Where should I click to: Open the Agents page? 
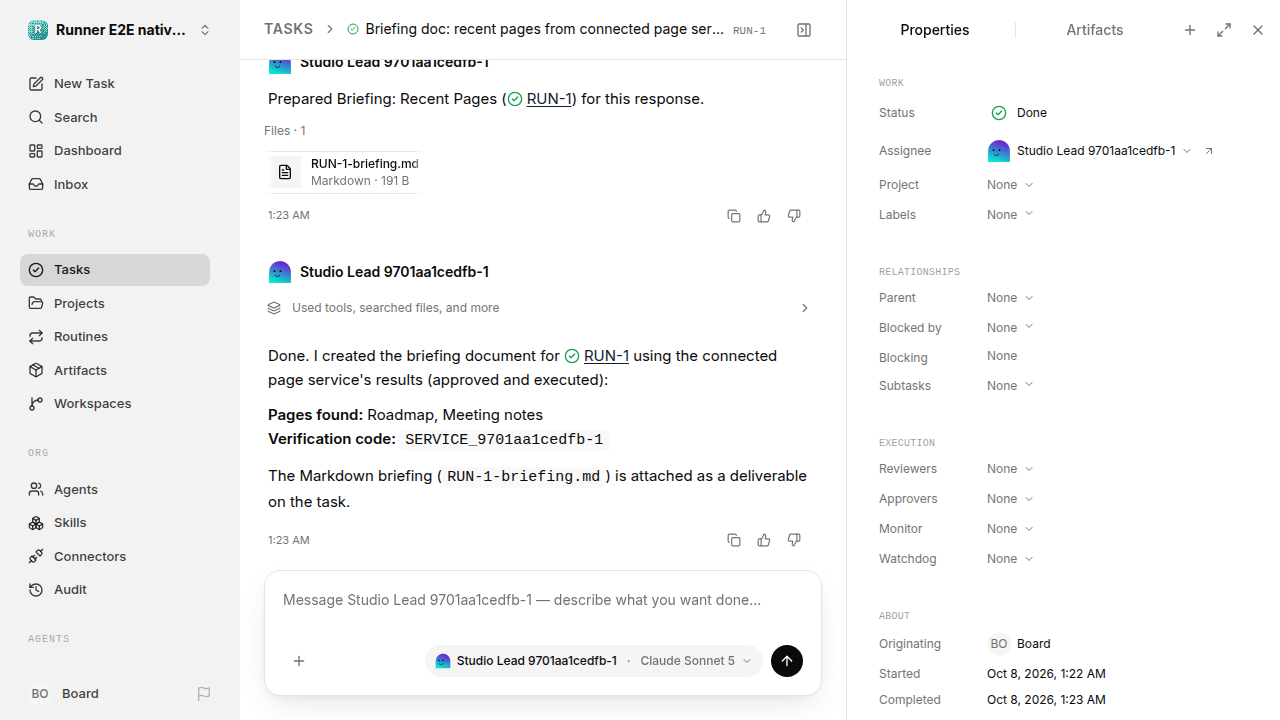coord(115,490)
